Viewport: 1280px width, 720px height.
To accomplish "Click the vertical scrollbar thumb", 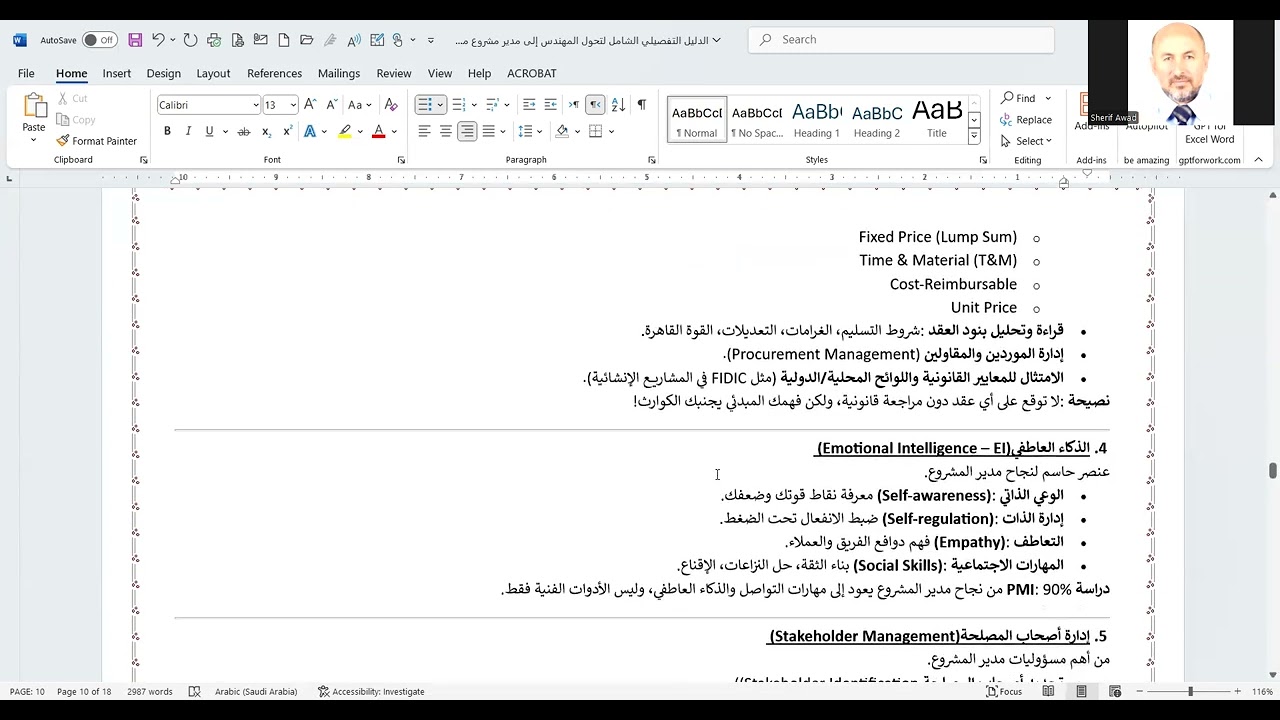I will [1273, 471].
